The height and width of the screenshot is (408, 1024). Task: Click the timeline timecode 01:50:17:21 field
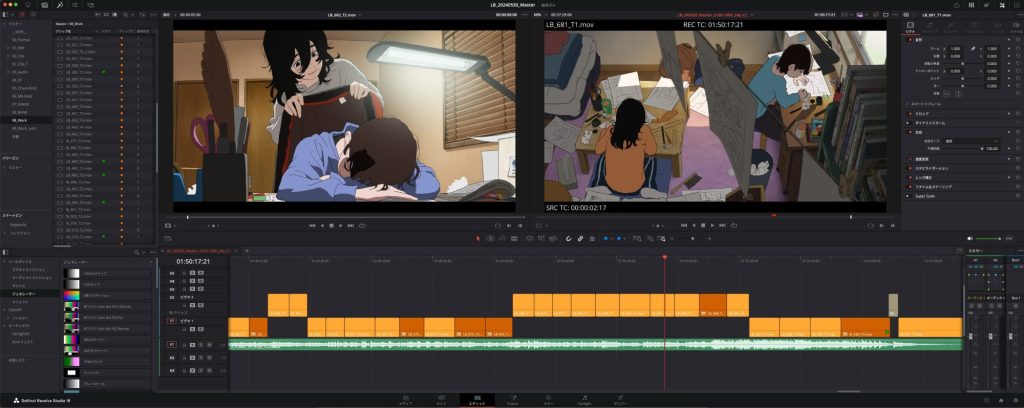(190, 260)
